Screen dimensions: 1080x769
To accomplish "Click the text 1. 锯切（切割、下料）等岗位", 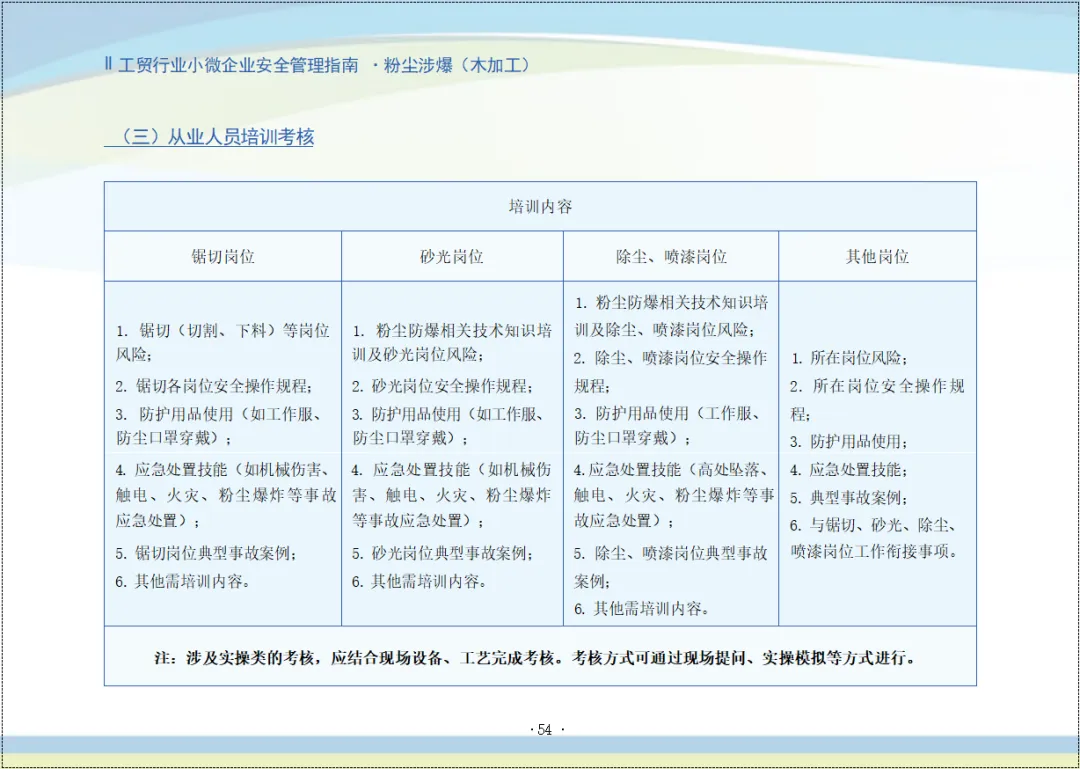I will pos(222,330).
